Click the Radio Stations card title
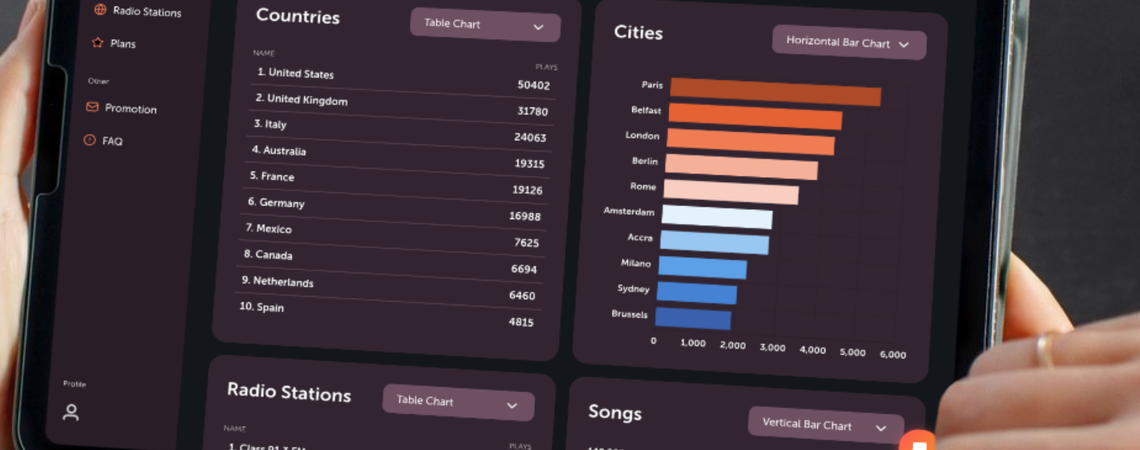The image size is (1140, 450). [x=289, y=392]
